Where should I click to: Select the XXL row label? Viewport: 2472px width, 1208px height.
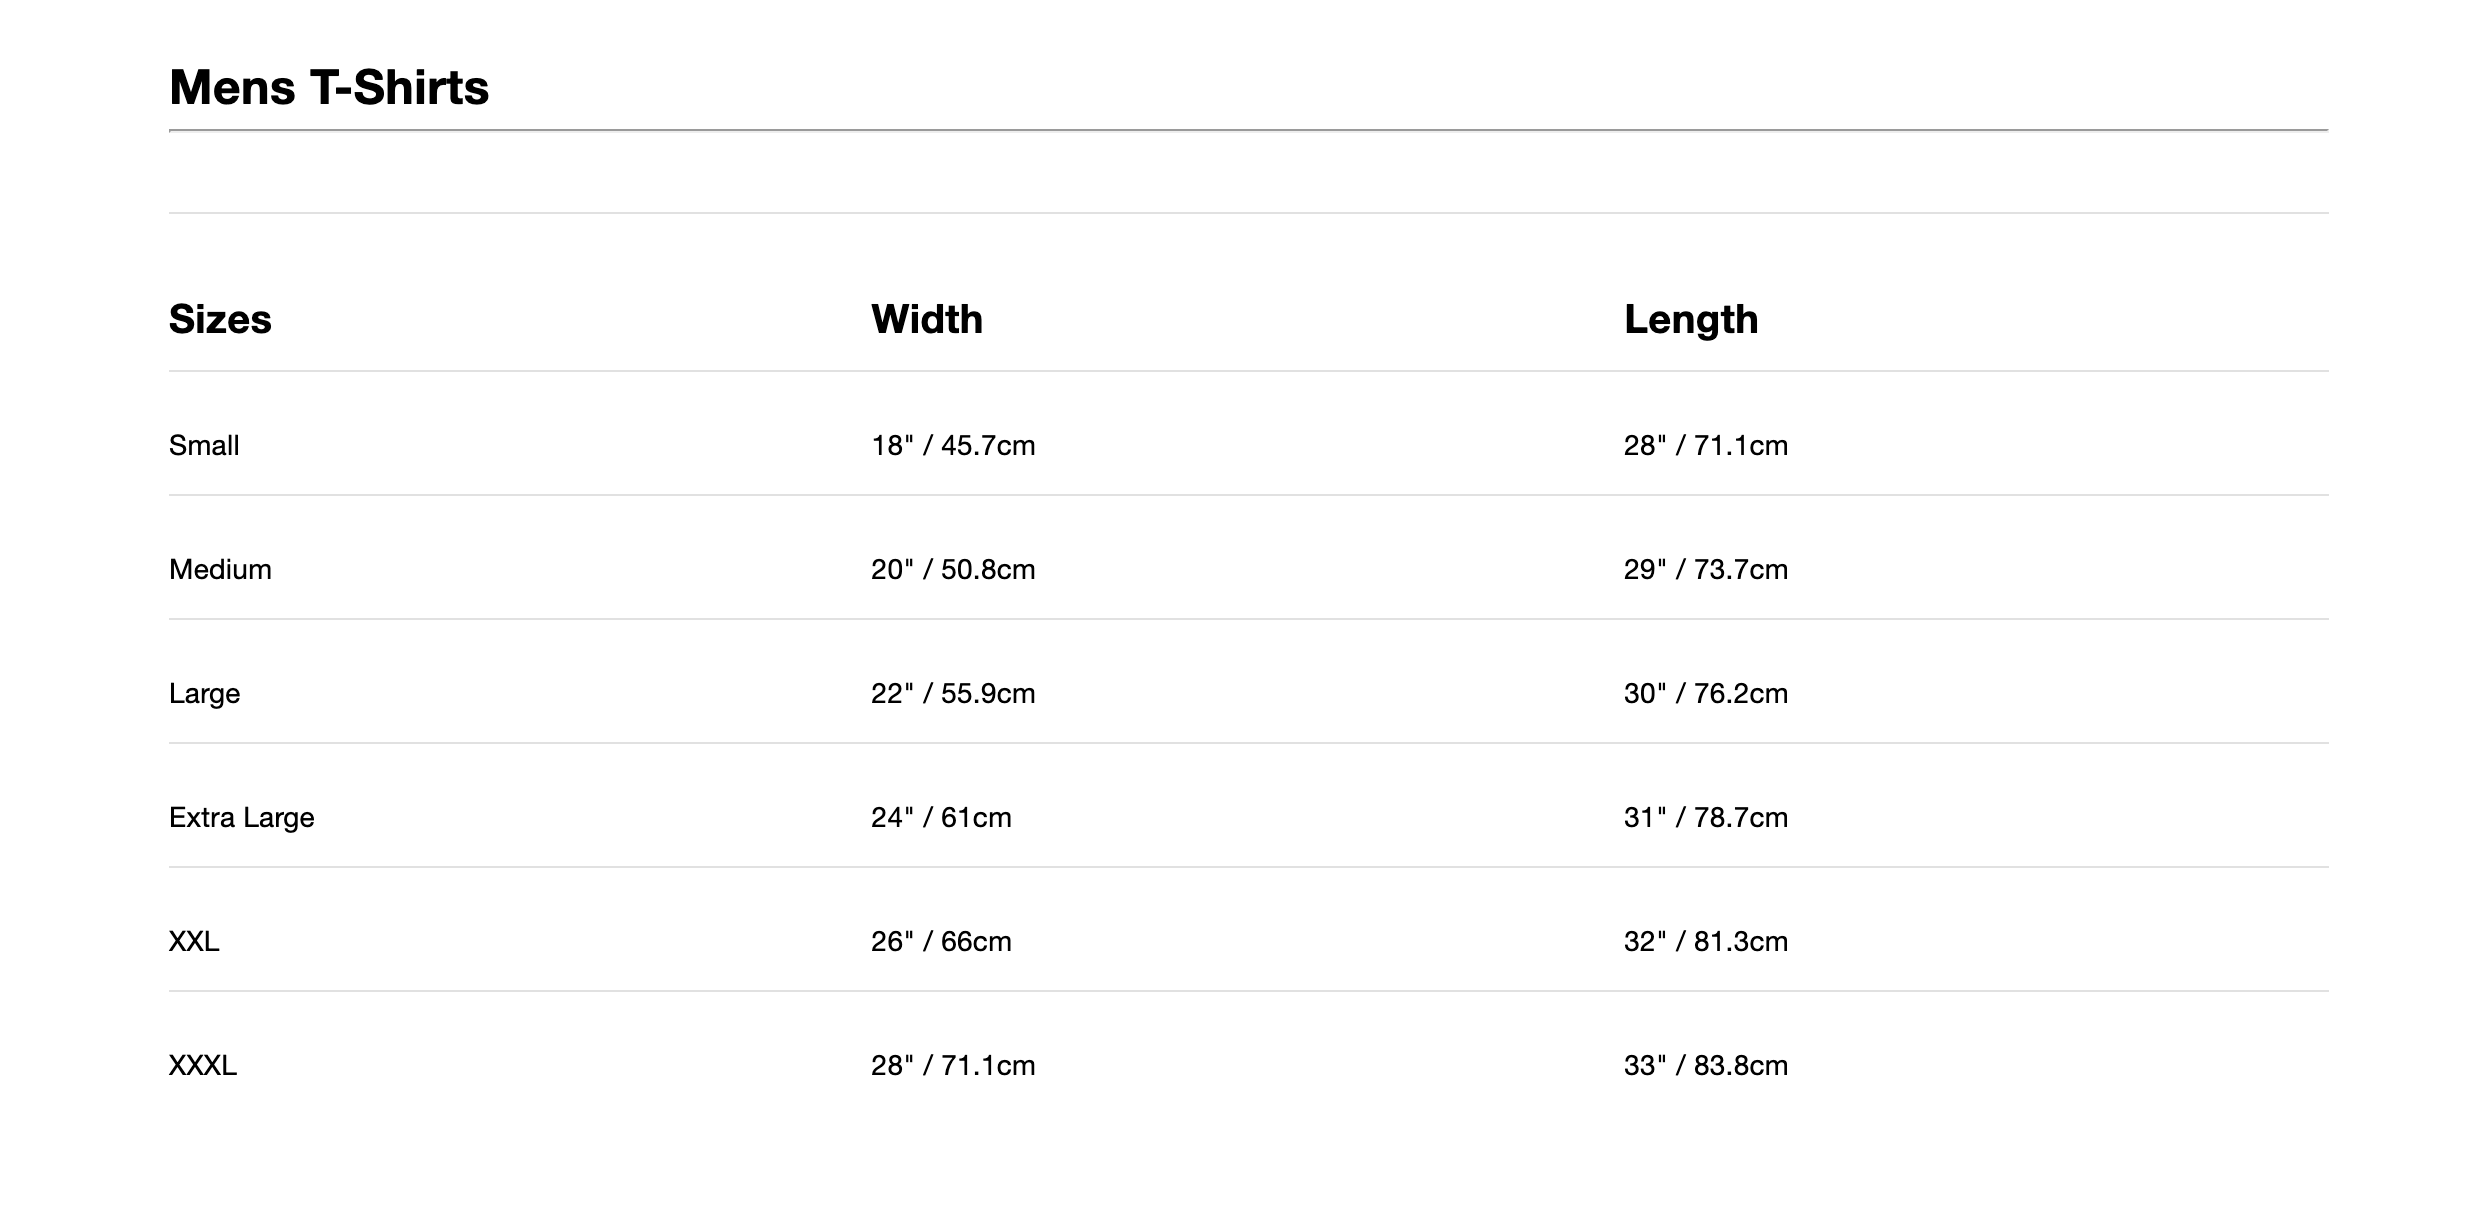[194, 942]
